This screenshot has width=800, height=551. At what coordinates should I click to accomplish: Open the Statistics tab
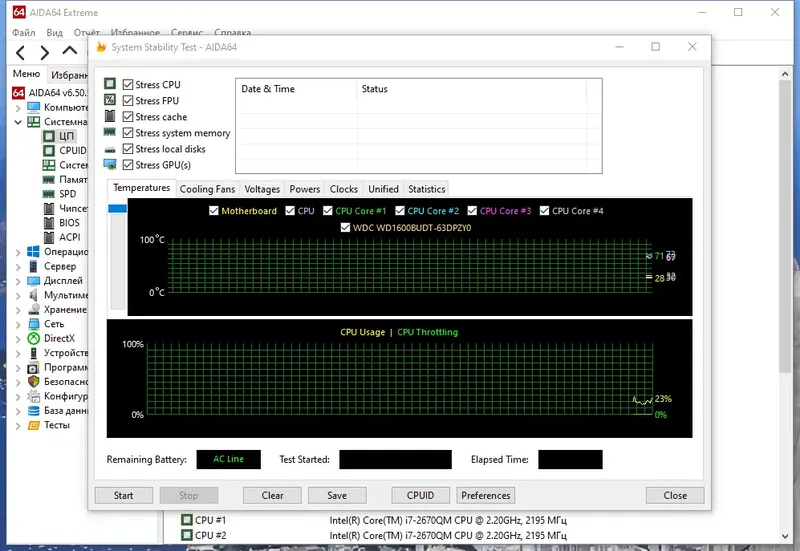pyautogui.click(x=427, y=189)
